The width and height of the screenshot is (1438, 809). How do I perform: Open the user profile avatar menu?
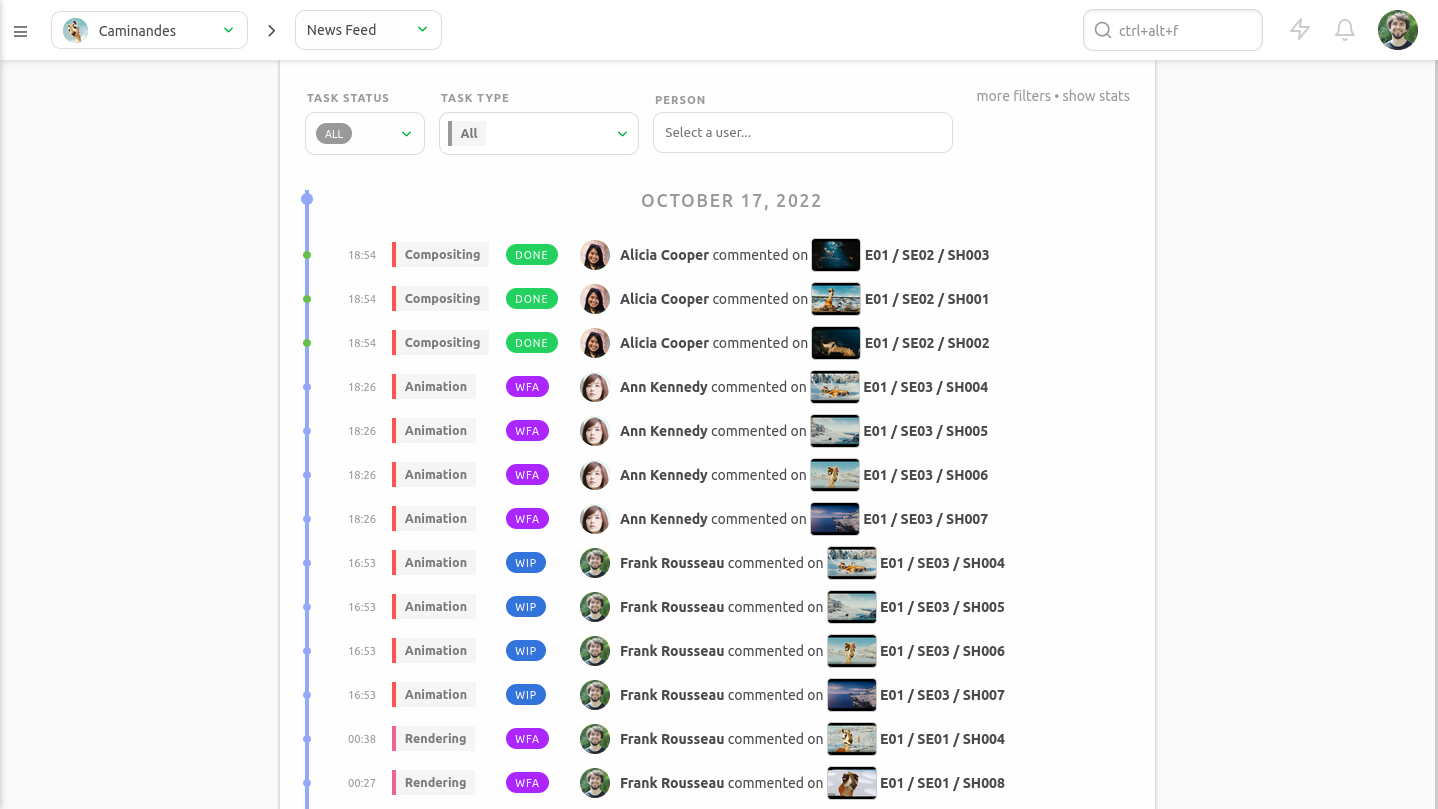coord(1397,30)
